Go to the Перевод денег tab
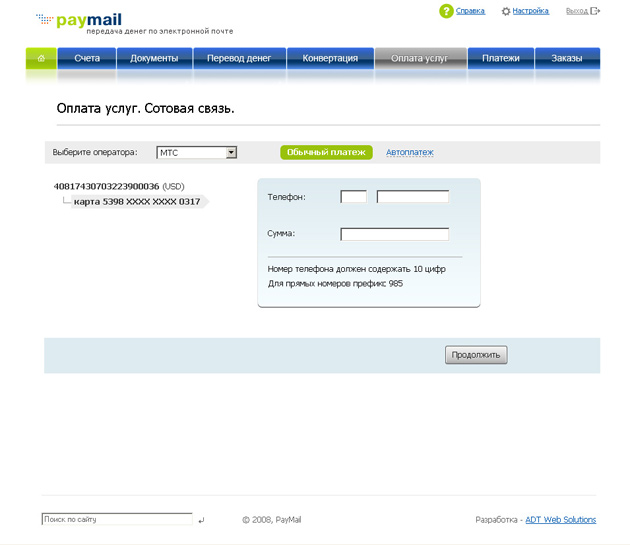630x545 pixels. [239, 58]
